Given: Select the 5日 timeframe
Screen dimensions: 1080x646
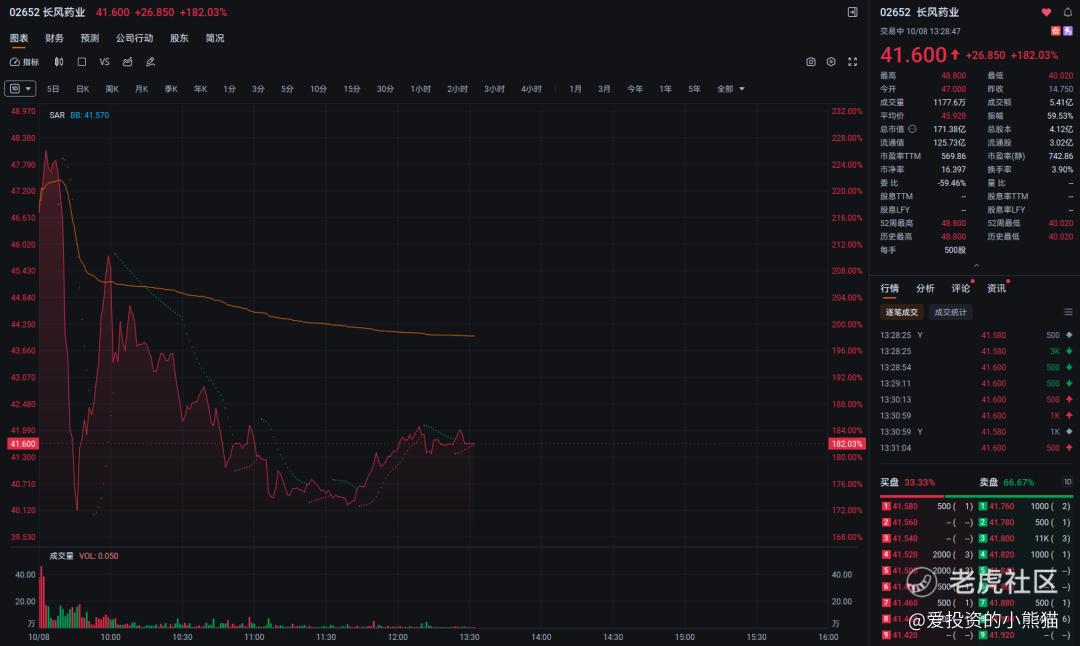Looking at the screenshot, I should coord(53,89).
